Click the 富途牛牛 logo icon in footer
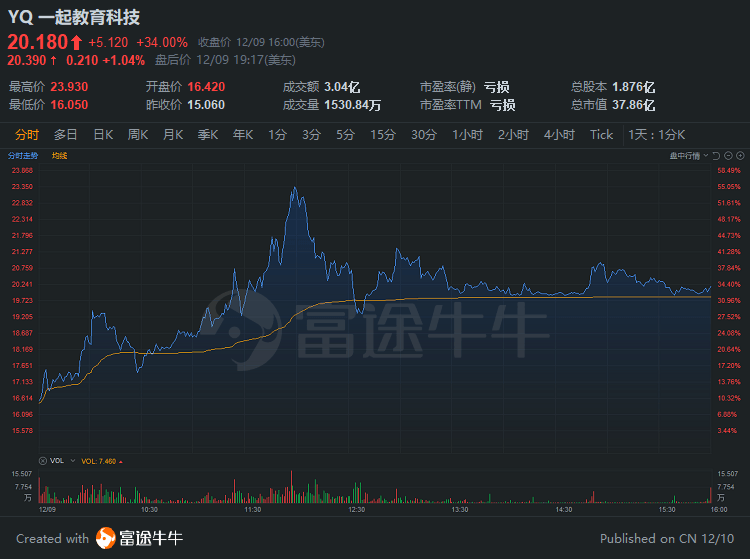Screen dimensions: 750x559 tap(106, 538)
